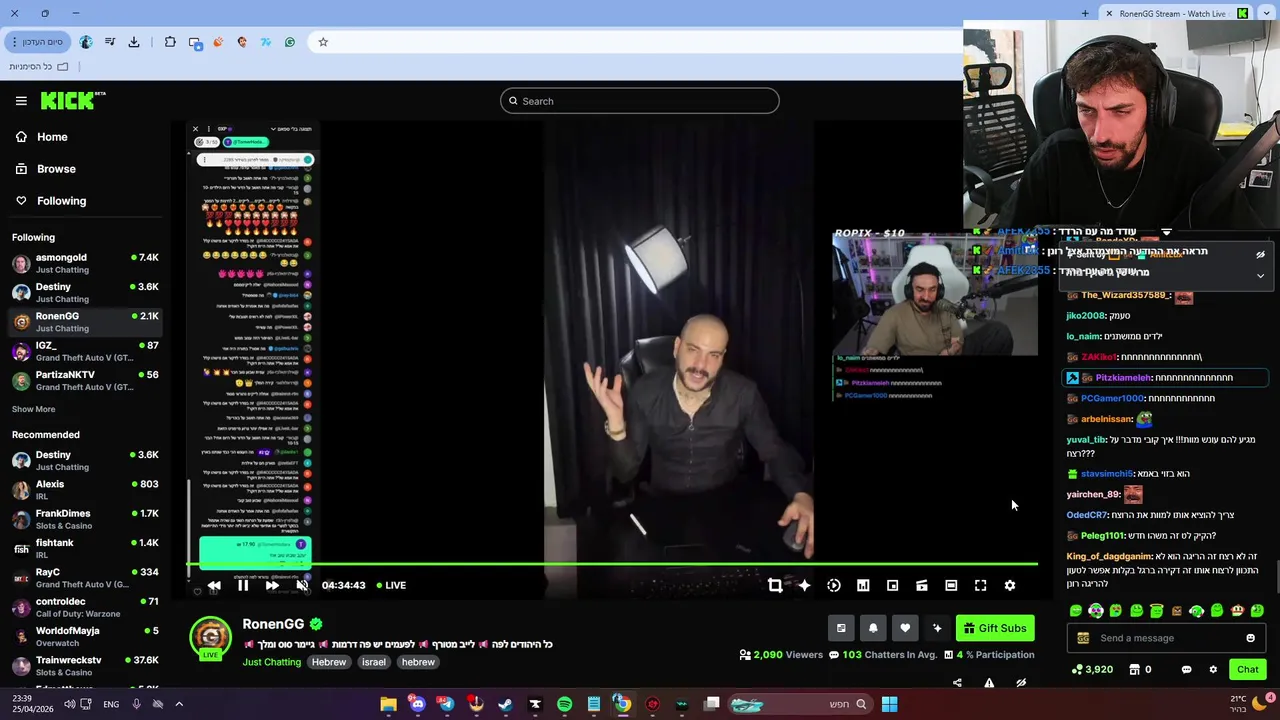This screenshot has height=720, width=1280.
Task: Click the Gift Subs button
Action: pyautogui.click(x=995, y=628)
